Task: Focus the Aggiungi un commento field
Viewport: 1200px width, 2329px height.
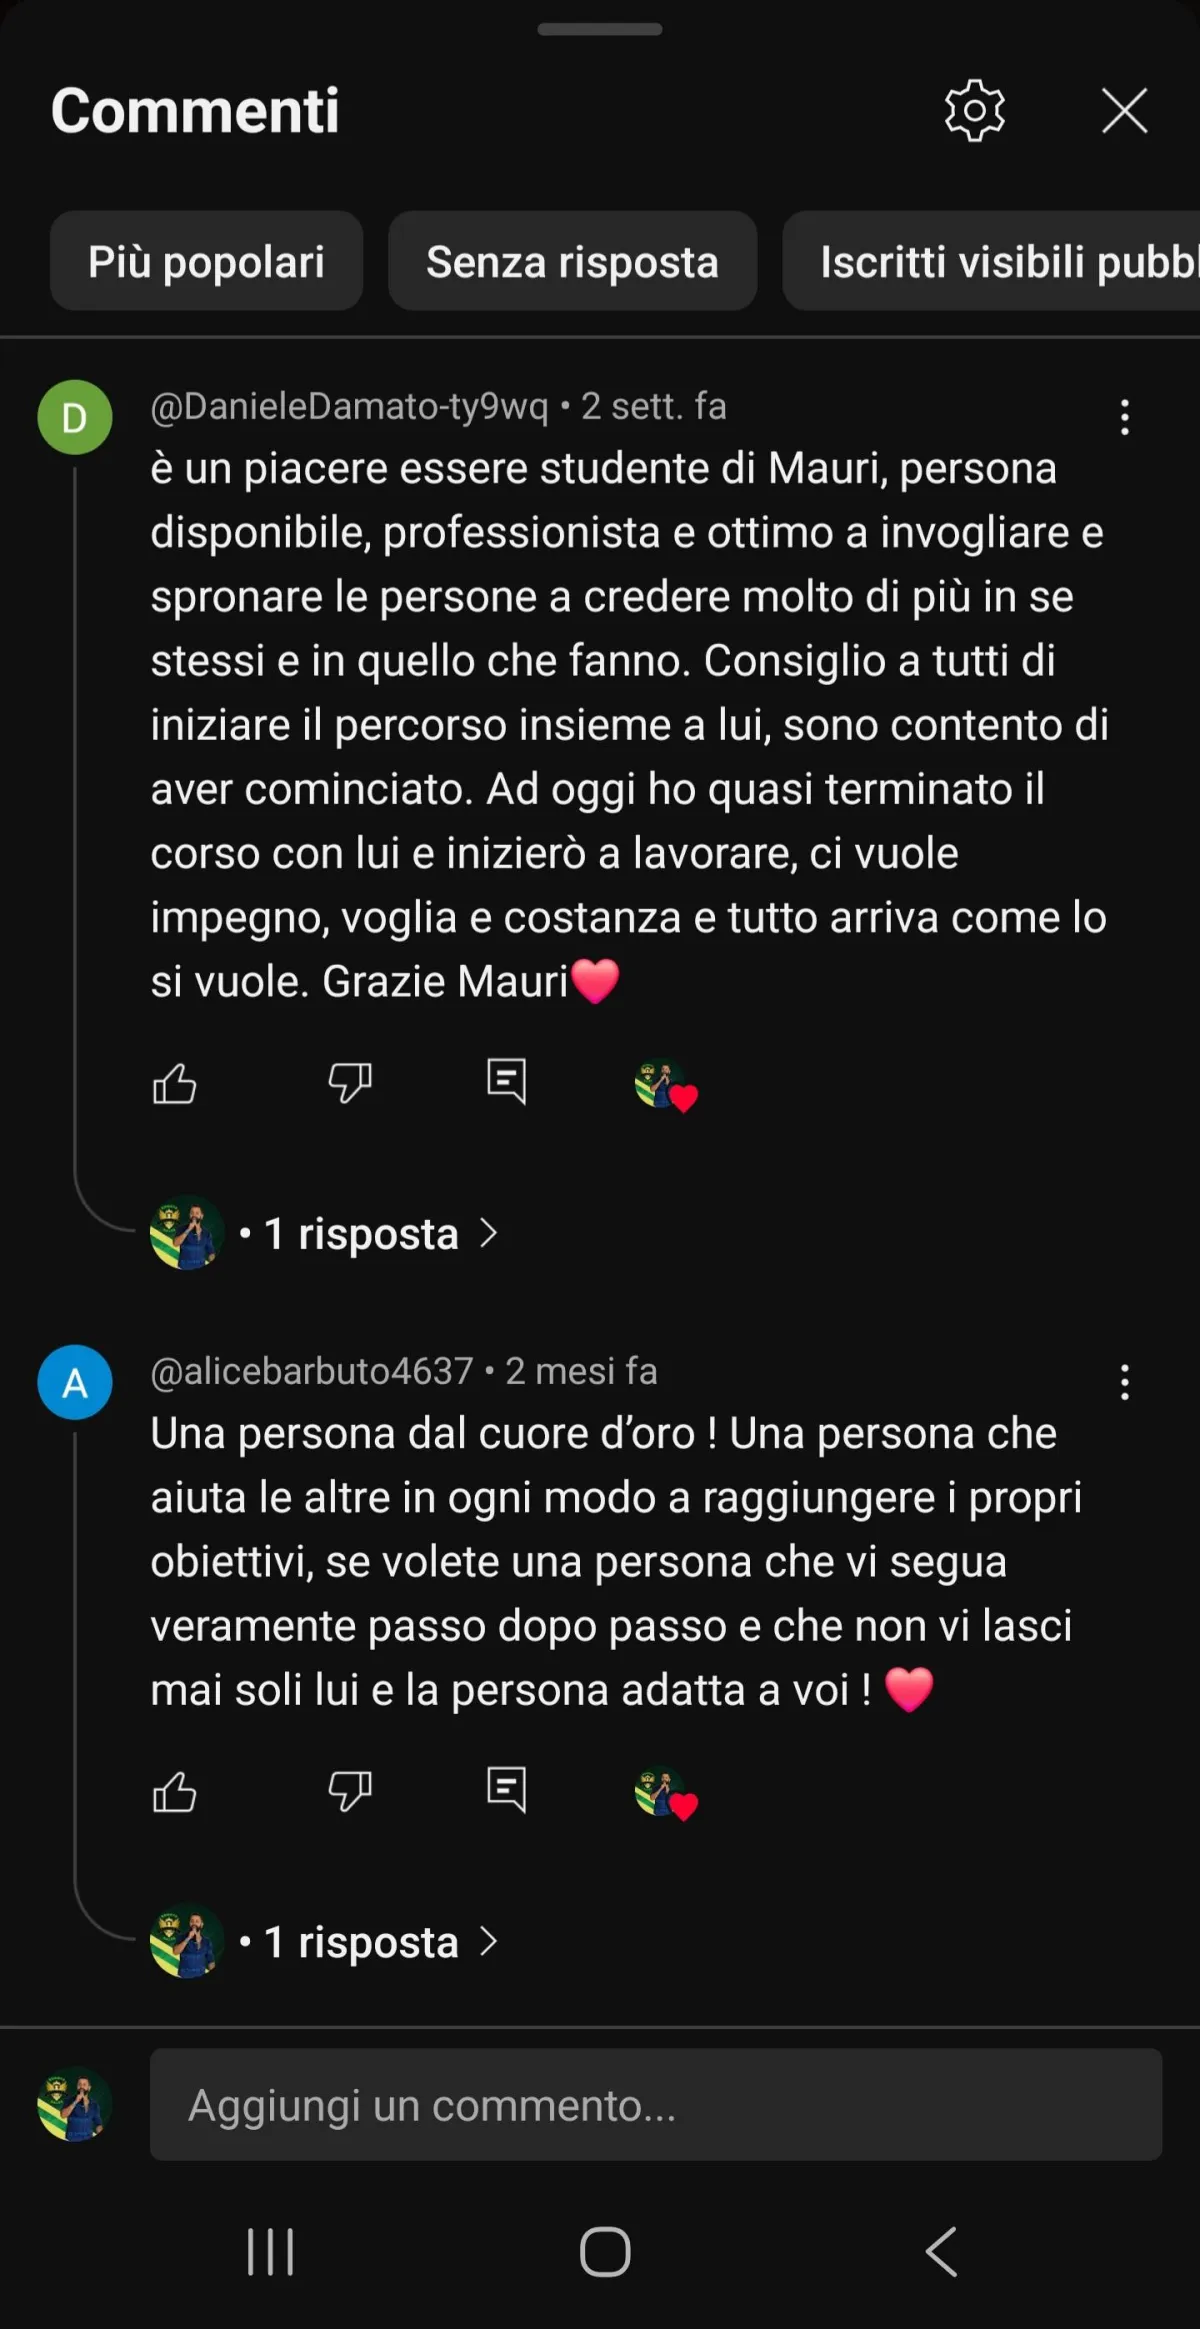Action: coord(656,2105)
